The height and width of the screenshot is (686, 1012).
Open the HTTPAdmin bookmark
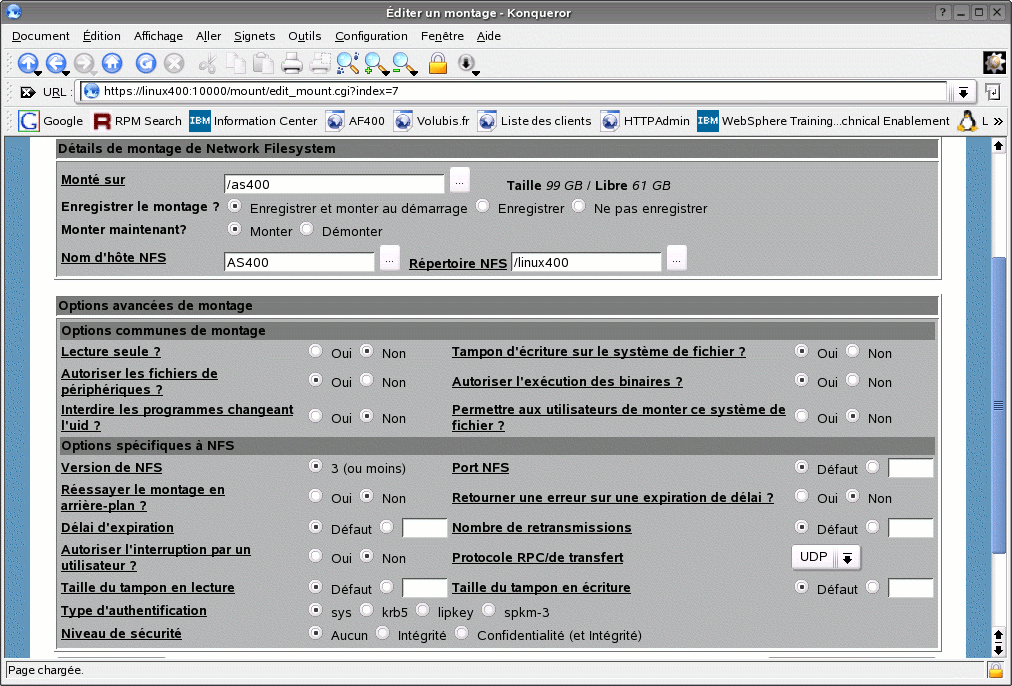point(645,121)
